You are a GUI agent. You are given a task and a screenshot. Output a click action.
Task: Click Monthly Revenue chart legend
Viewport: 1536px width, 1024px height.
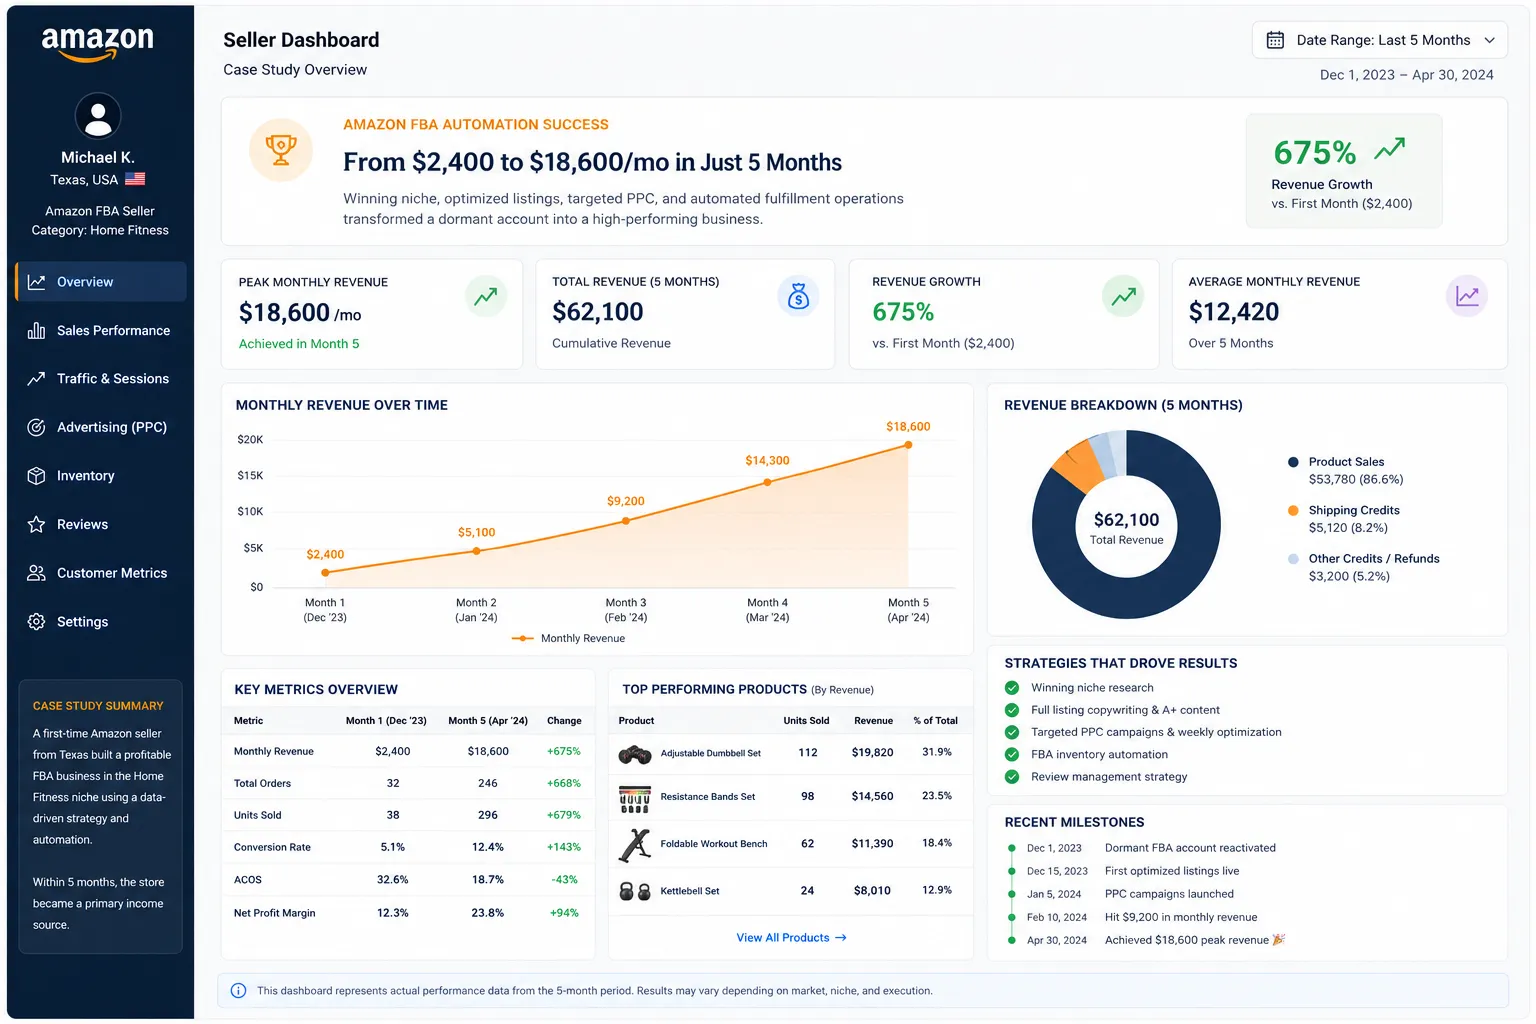coord(568,639)
